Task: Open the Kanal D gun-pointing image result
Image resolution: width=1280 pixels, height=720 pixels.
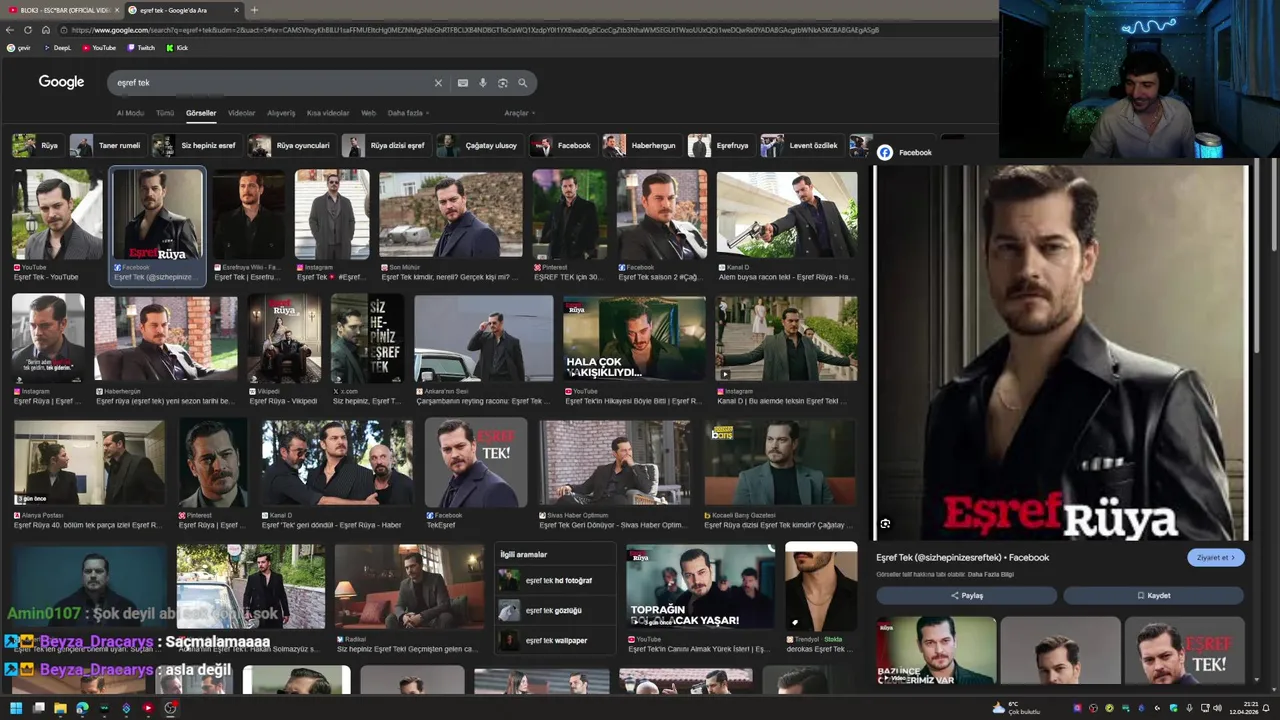Action: click(786, 215)
